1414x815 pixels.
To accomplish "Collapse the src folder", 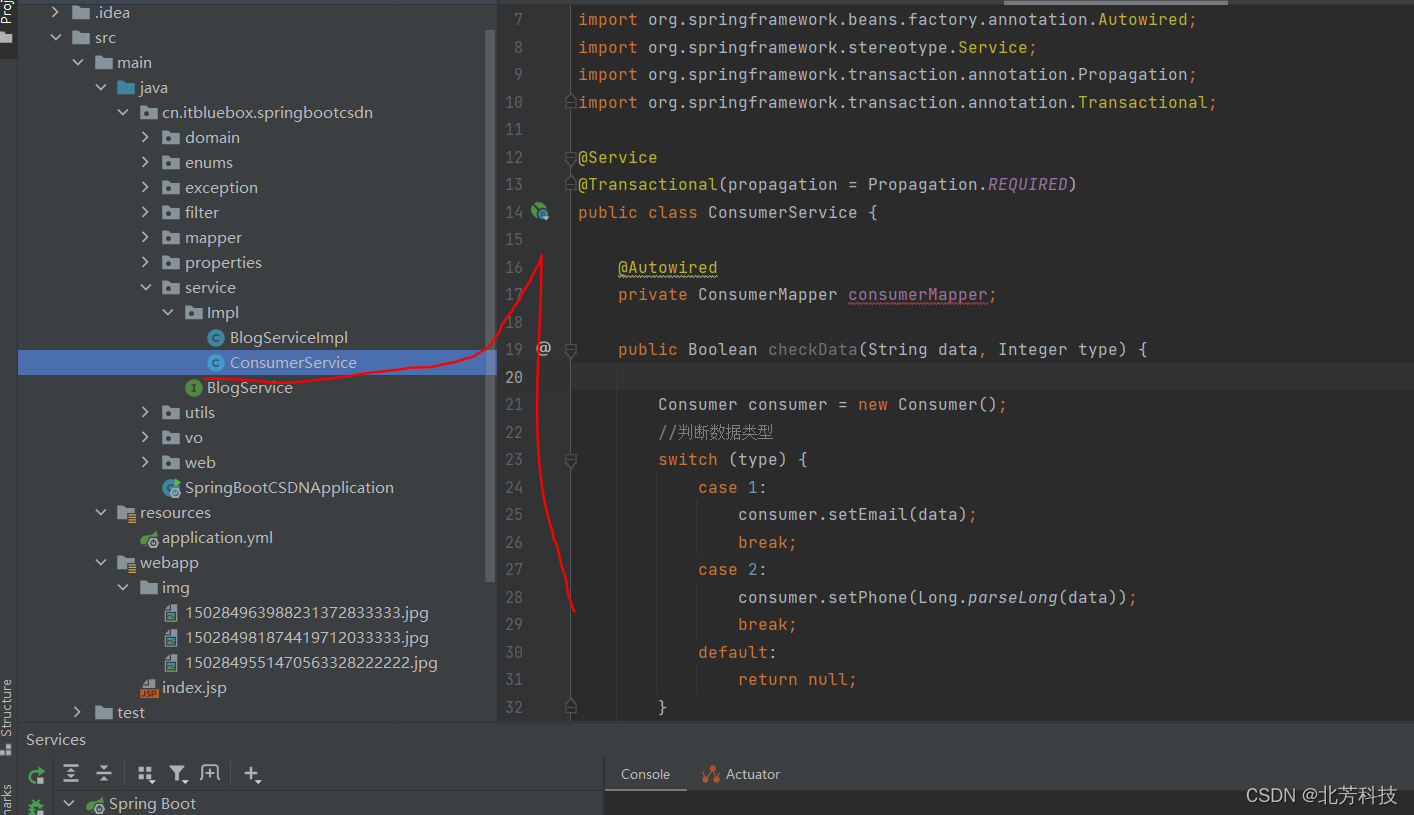I will tap(55, 38).
